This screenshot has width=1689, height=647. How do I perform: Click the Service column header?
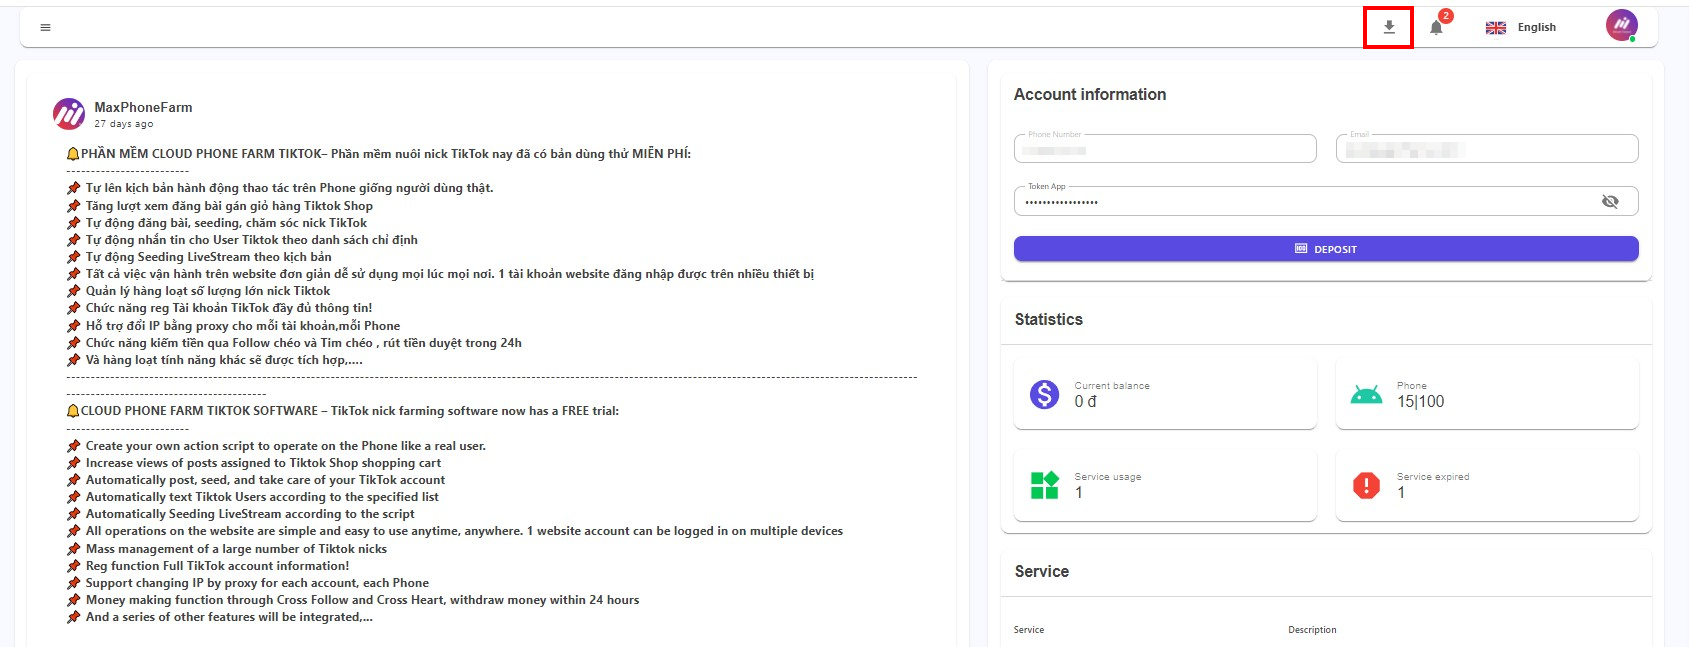pyautogui.click(x=1029, y=630)
